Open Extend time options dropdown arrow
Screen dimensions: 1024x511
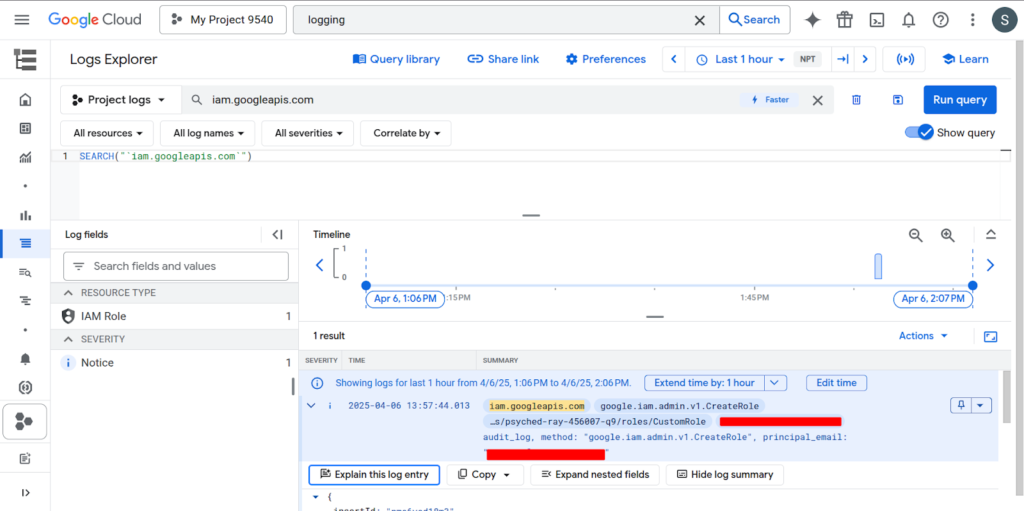point(775,383)
